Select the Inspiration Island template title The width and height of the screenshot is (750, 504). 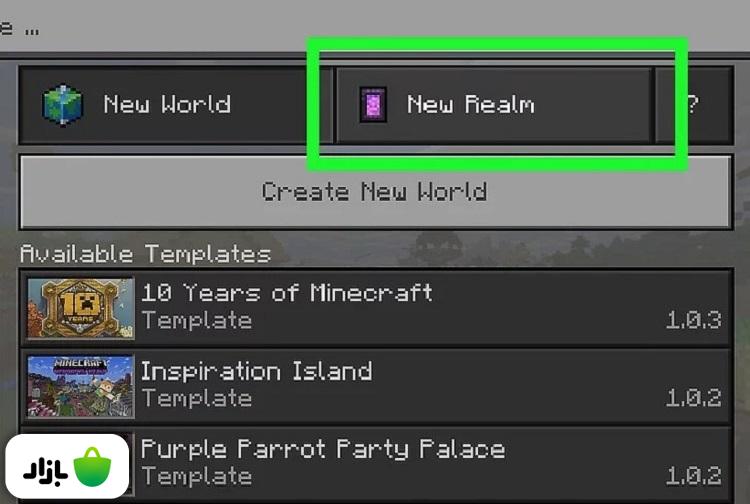(256, 371)
